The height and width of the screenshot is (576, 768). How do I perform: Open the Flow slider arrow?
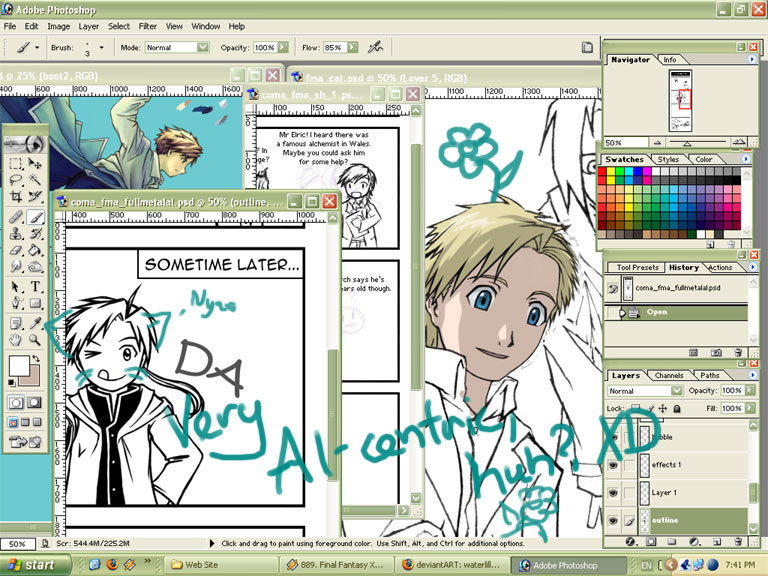coord(352,48)
